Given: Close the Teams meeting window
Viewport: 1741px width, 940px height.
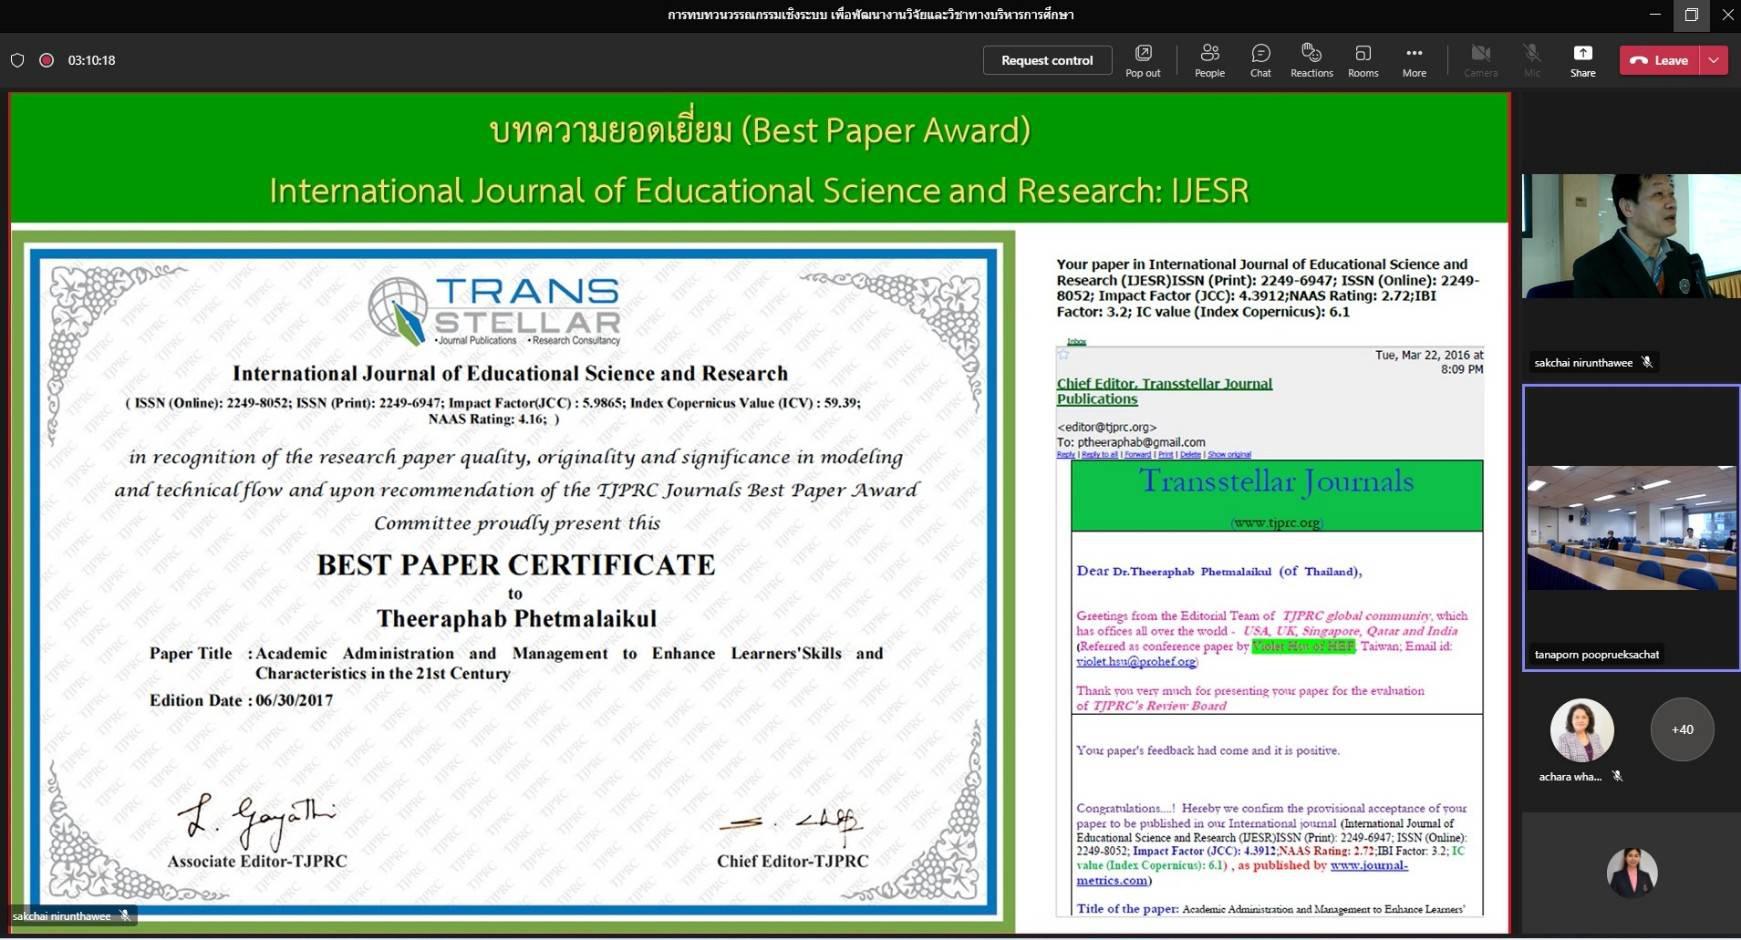Looking at the screenshot, I should (x=1727, y=14).
